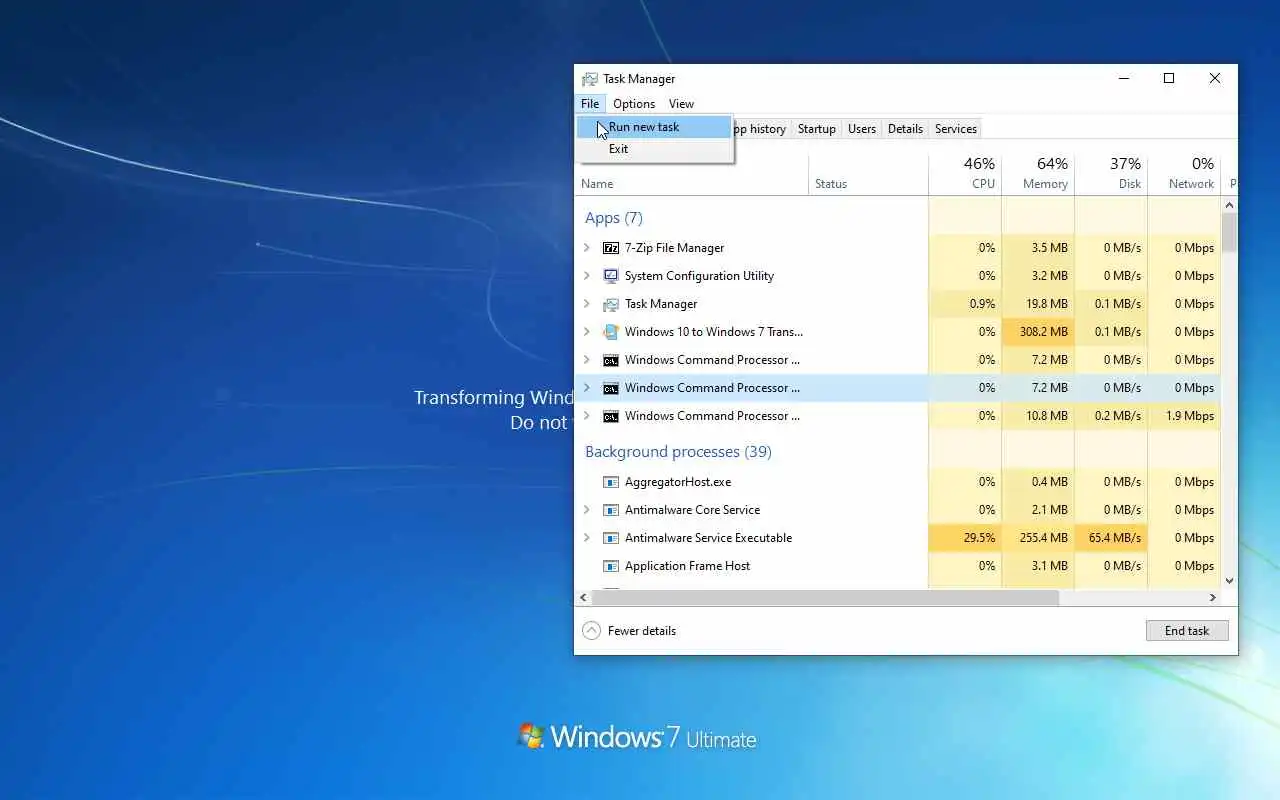The height and width of the screenshot is (800, 1280).
Task: Select the AggregatorHost.exe row name
Action: [678, 482]
